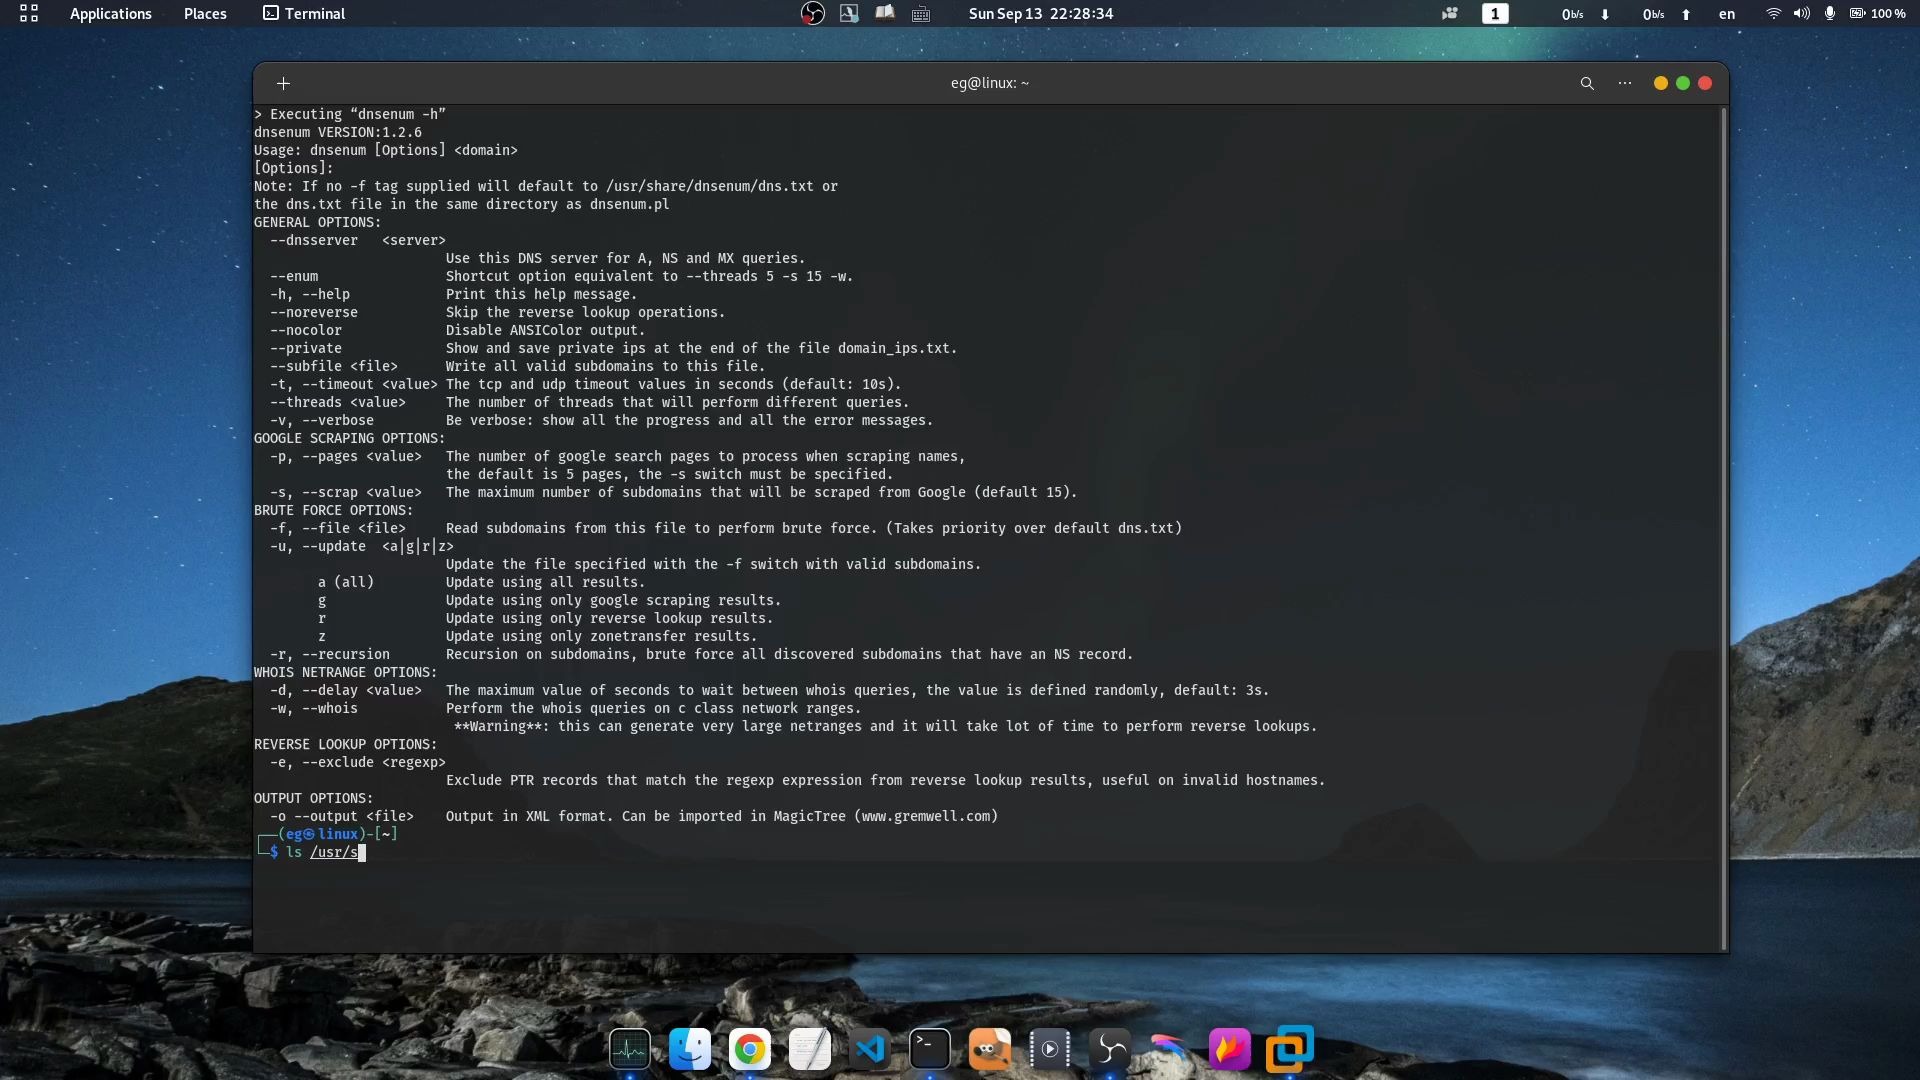Open the terminal search magnifier
This screenshot has height=1080, width=1920.
pyautogui.click(x=1587, y=83)
